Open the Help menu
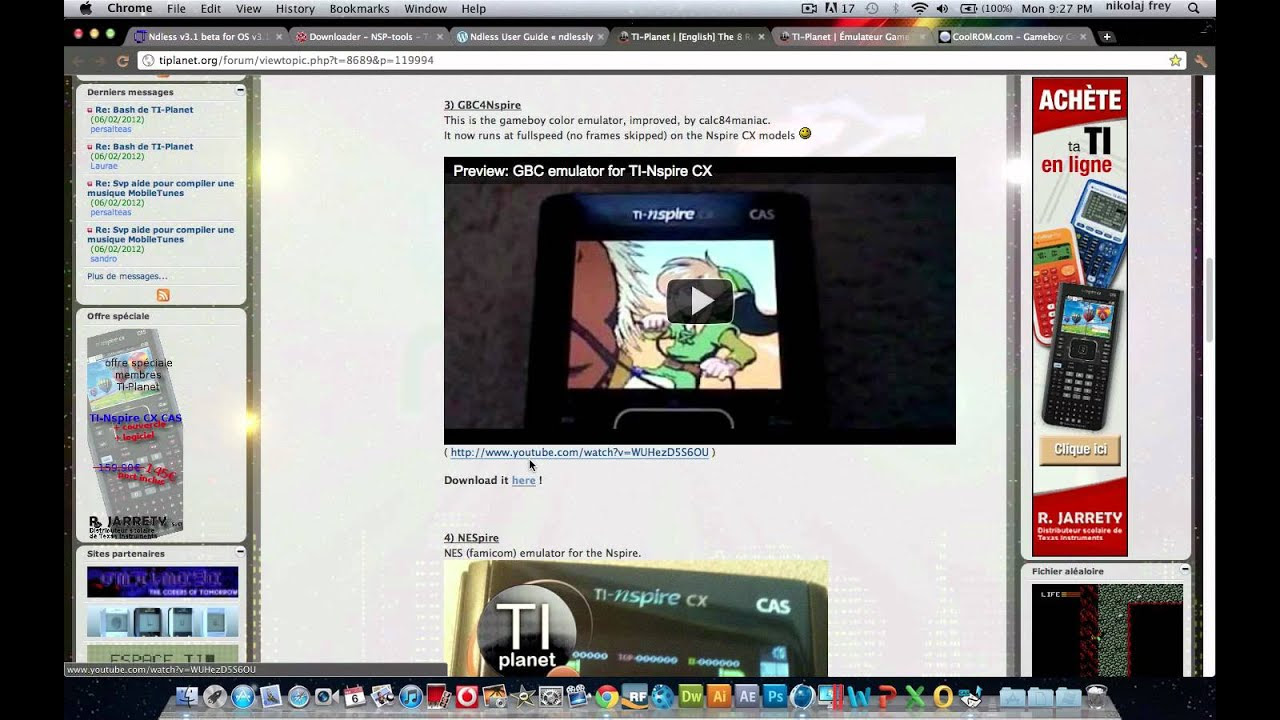This screenshot has width=1280, height=720. 473,8
